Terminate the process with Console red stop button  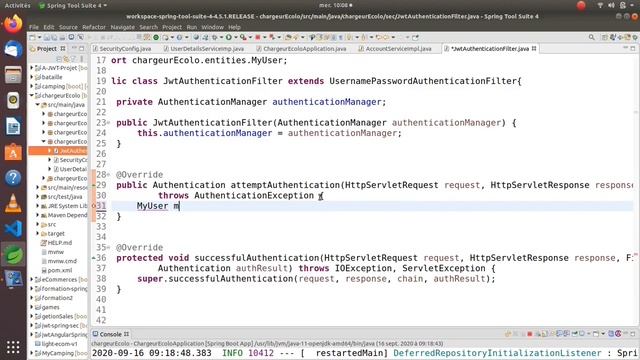pos(529,334)
